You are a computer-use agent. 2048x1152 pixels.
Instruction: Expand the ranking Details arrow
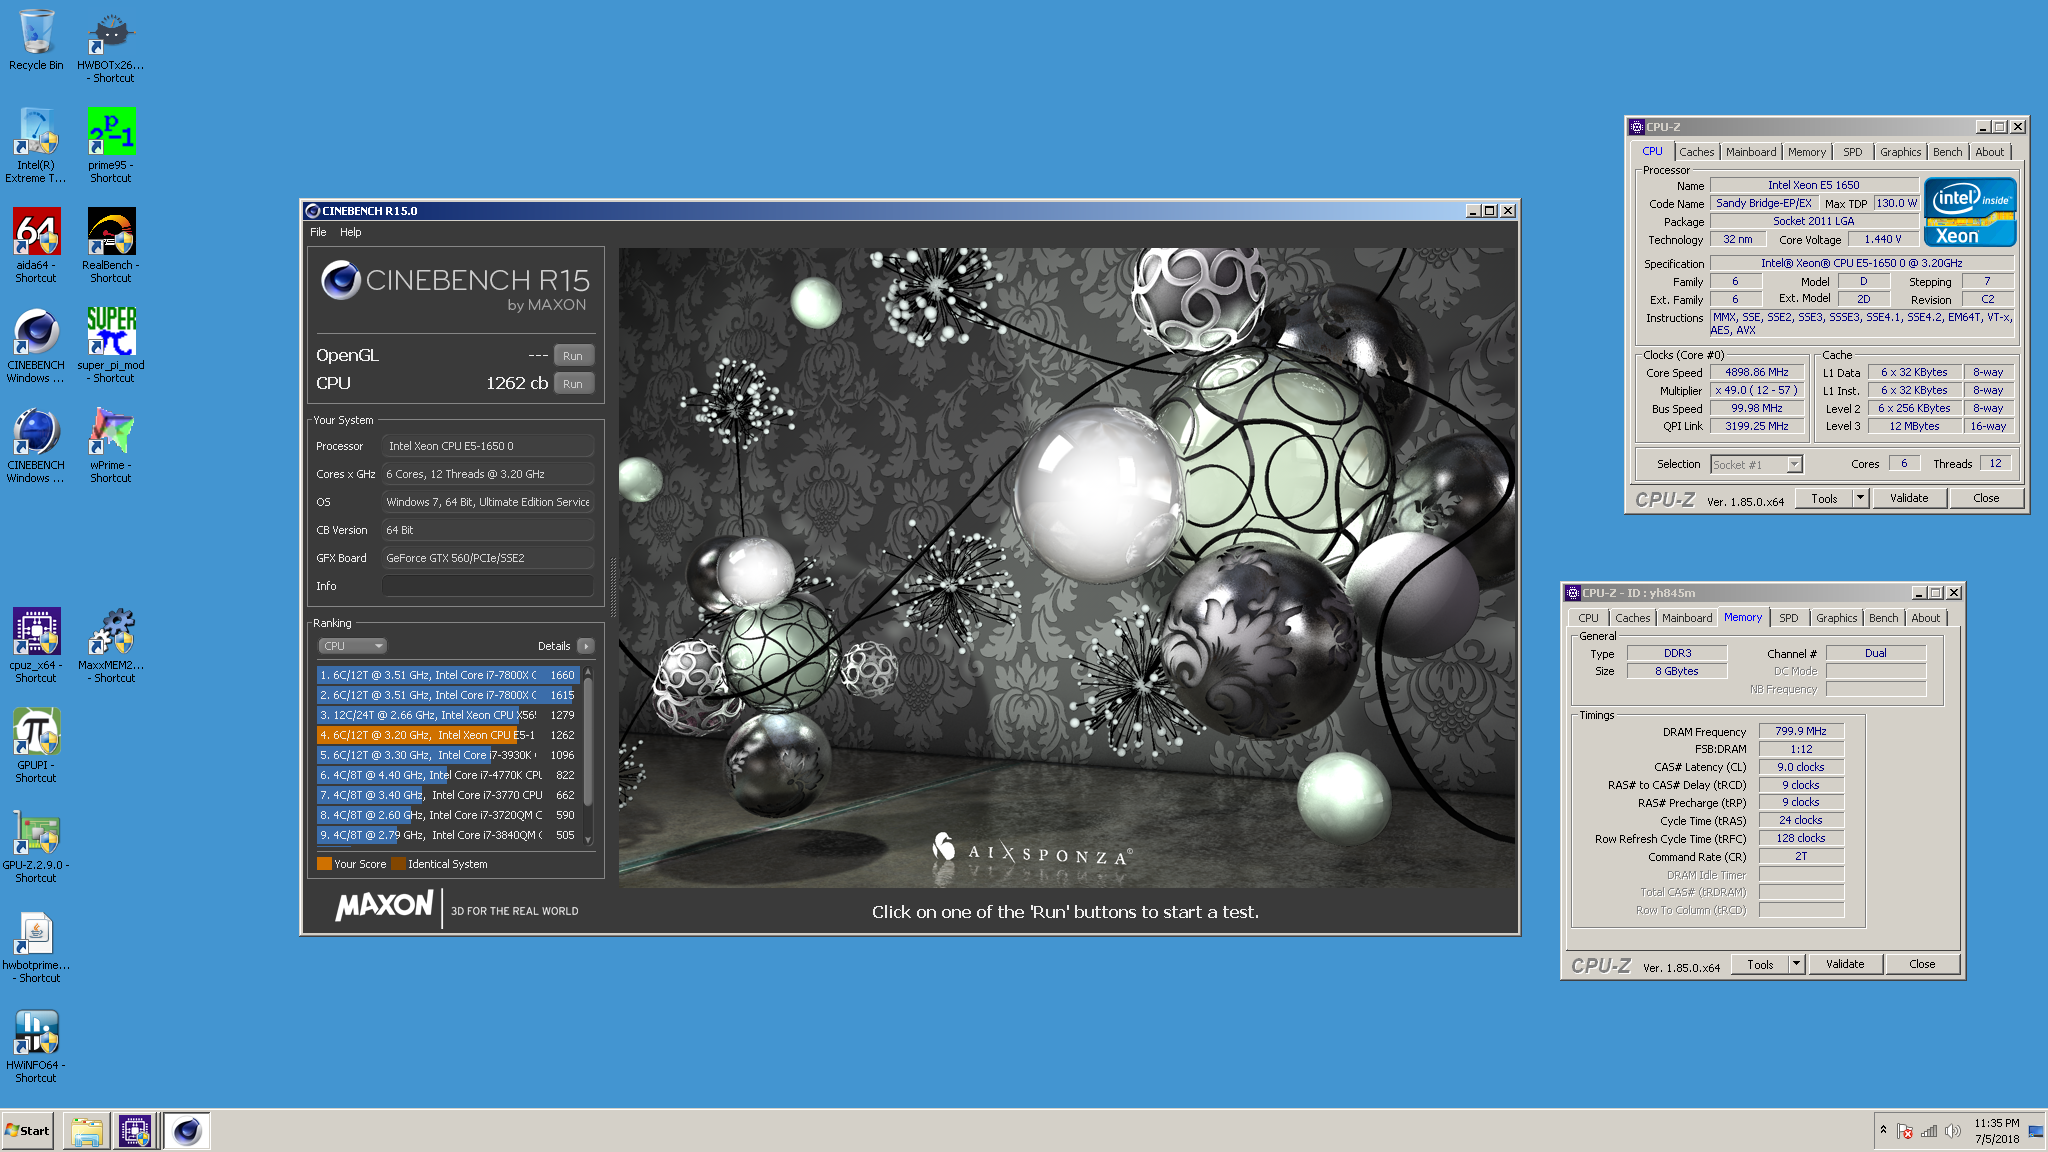[x=586, y=646]
